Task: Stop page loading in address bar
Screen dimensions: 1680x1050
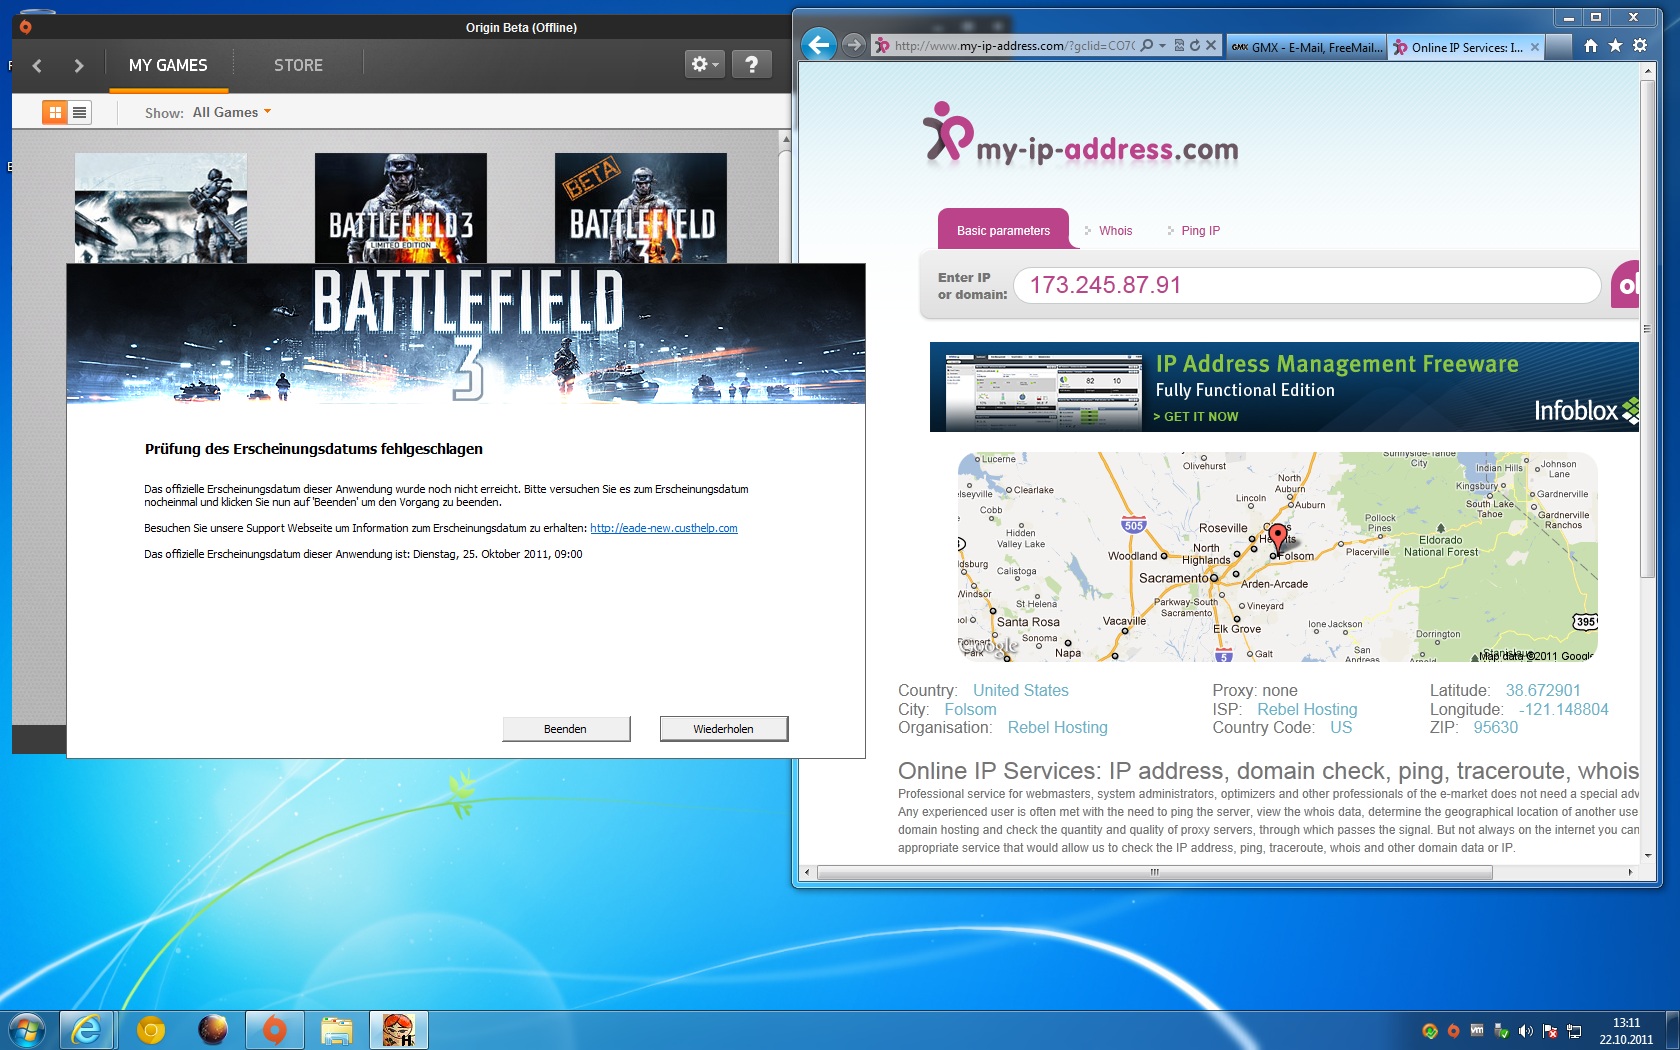Action: pos(1211,45)
